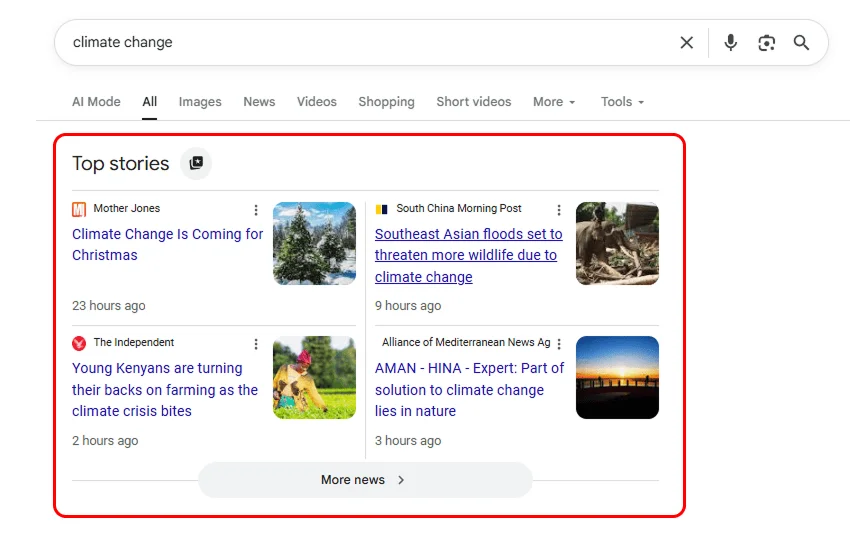Click the Mother Jones favicon
The width and height of the screenshot is (850, 550).
[79, 209]
